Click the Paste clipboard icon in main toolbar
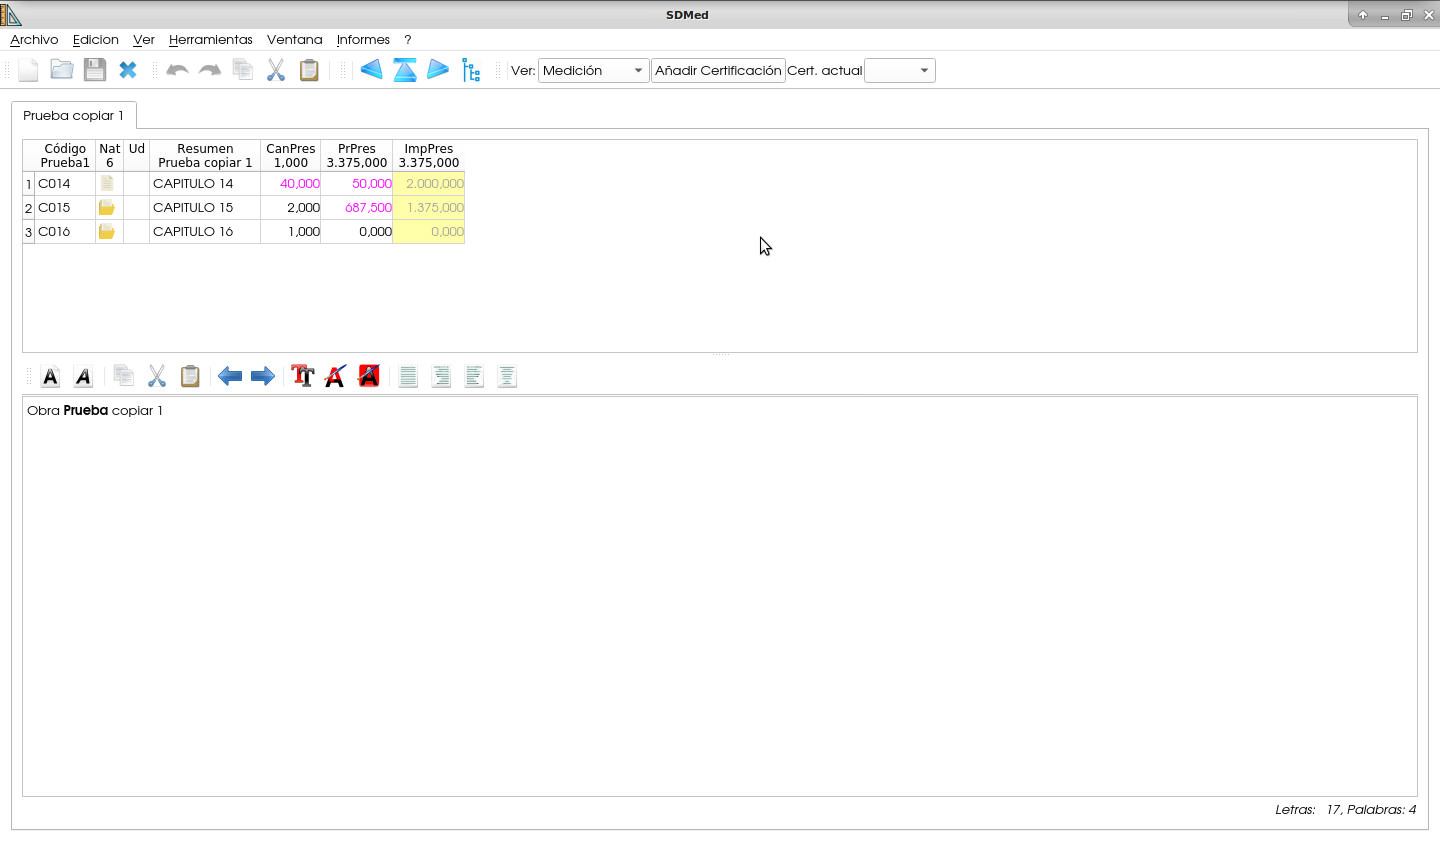 (x=309, y=70)
